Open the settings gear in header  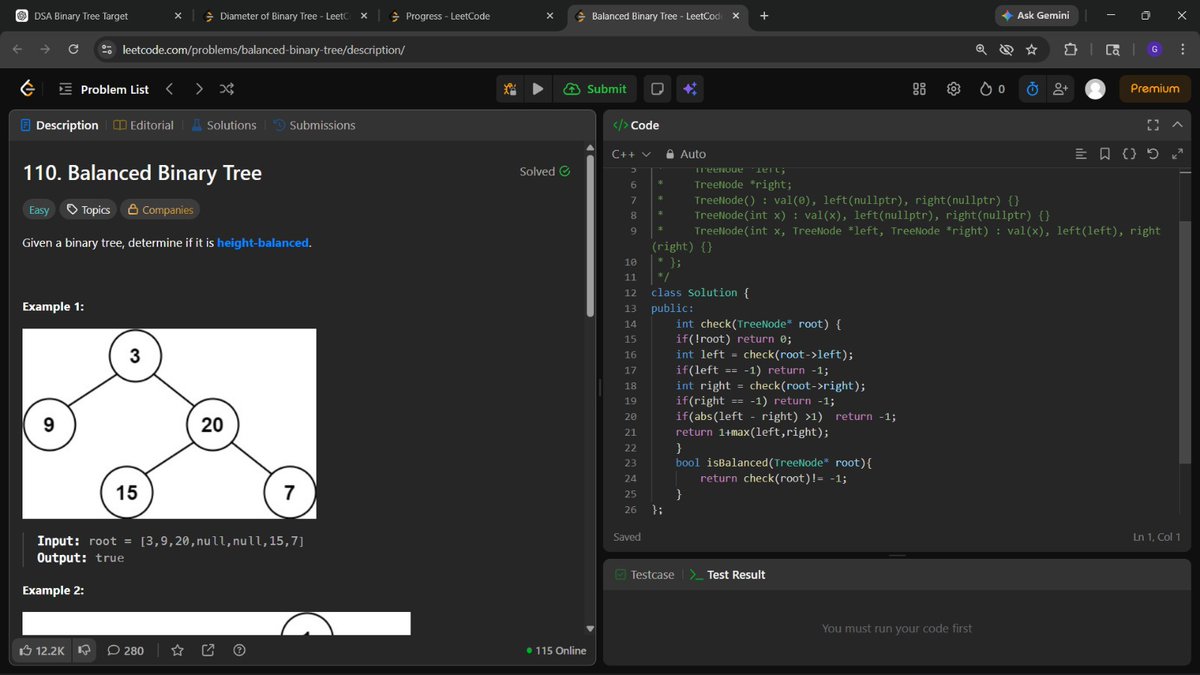point(954,89)
